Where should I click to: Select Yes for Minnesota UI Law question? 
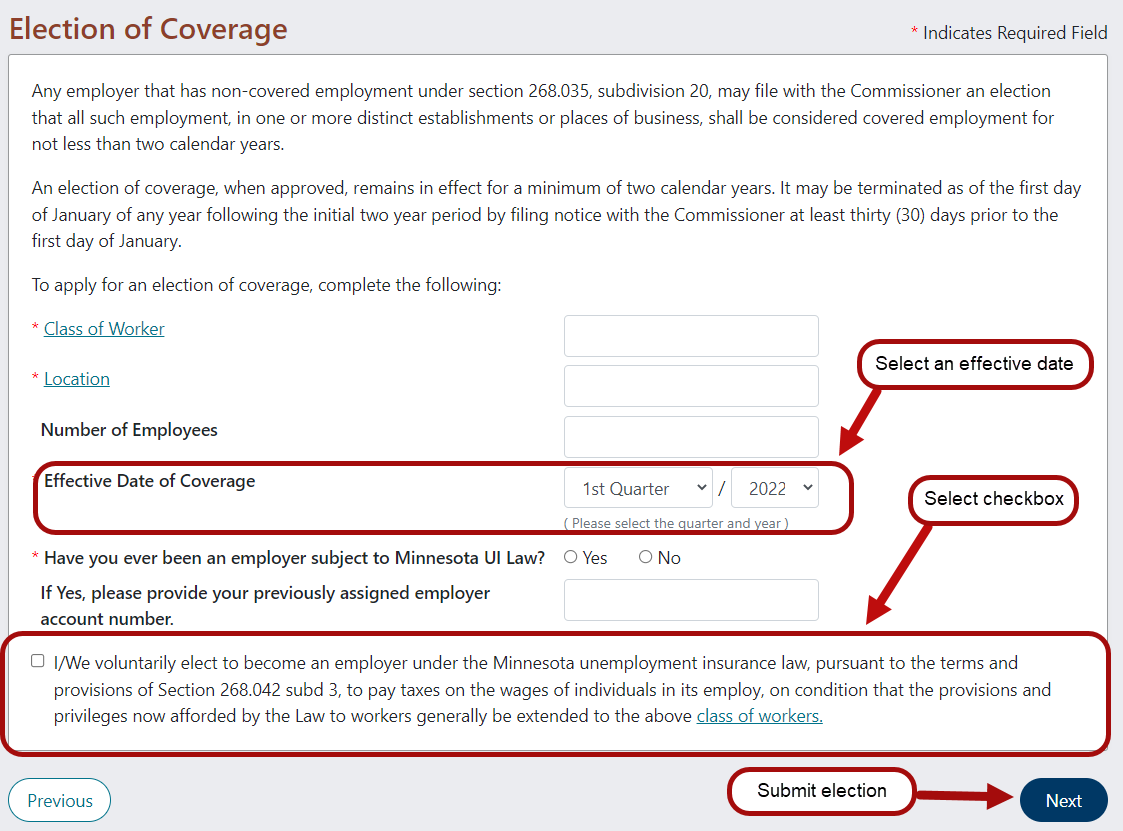coord(571,557)
